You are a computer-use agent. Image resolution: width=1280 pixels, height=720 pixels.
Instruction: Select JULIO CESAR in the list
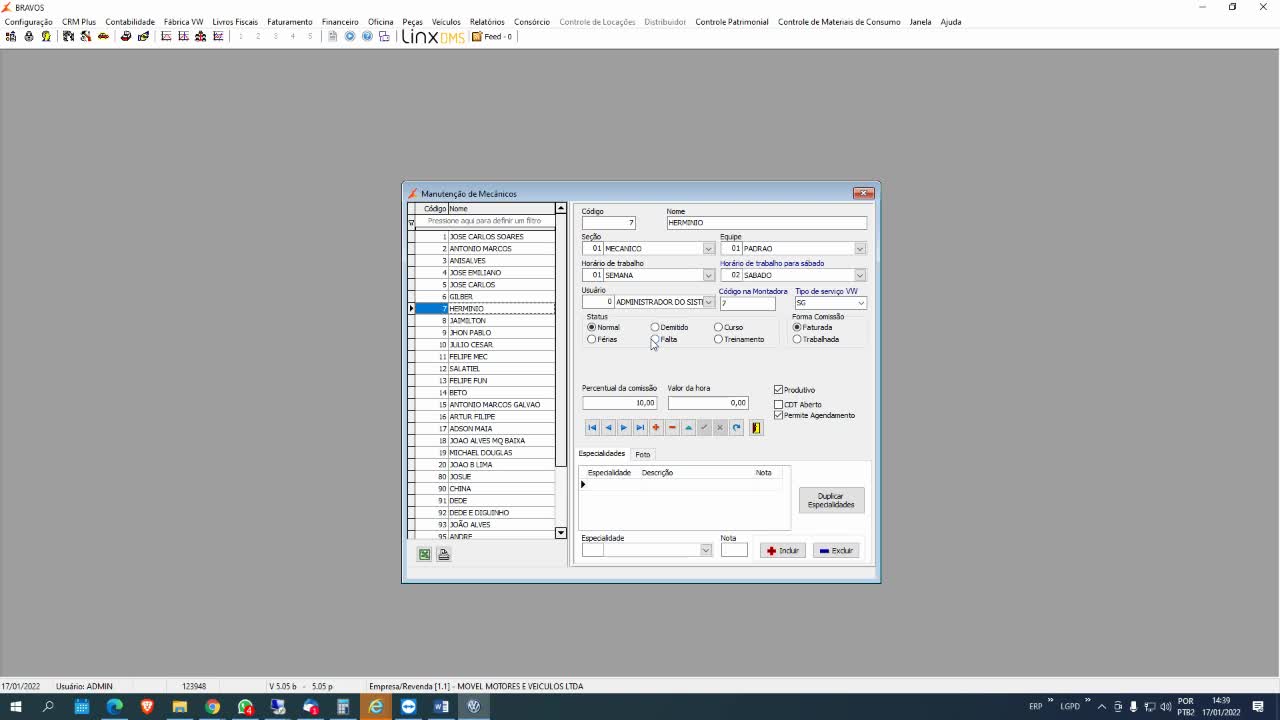point(484,345)
